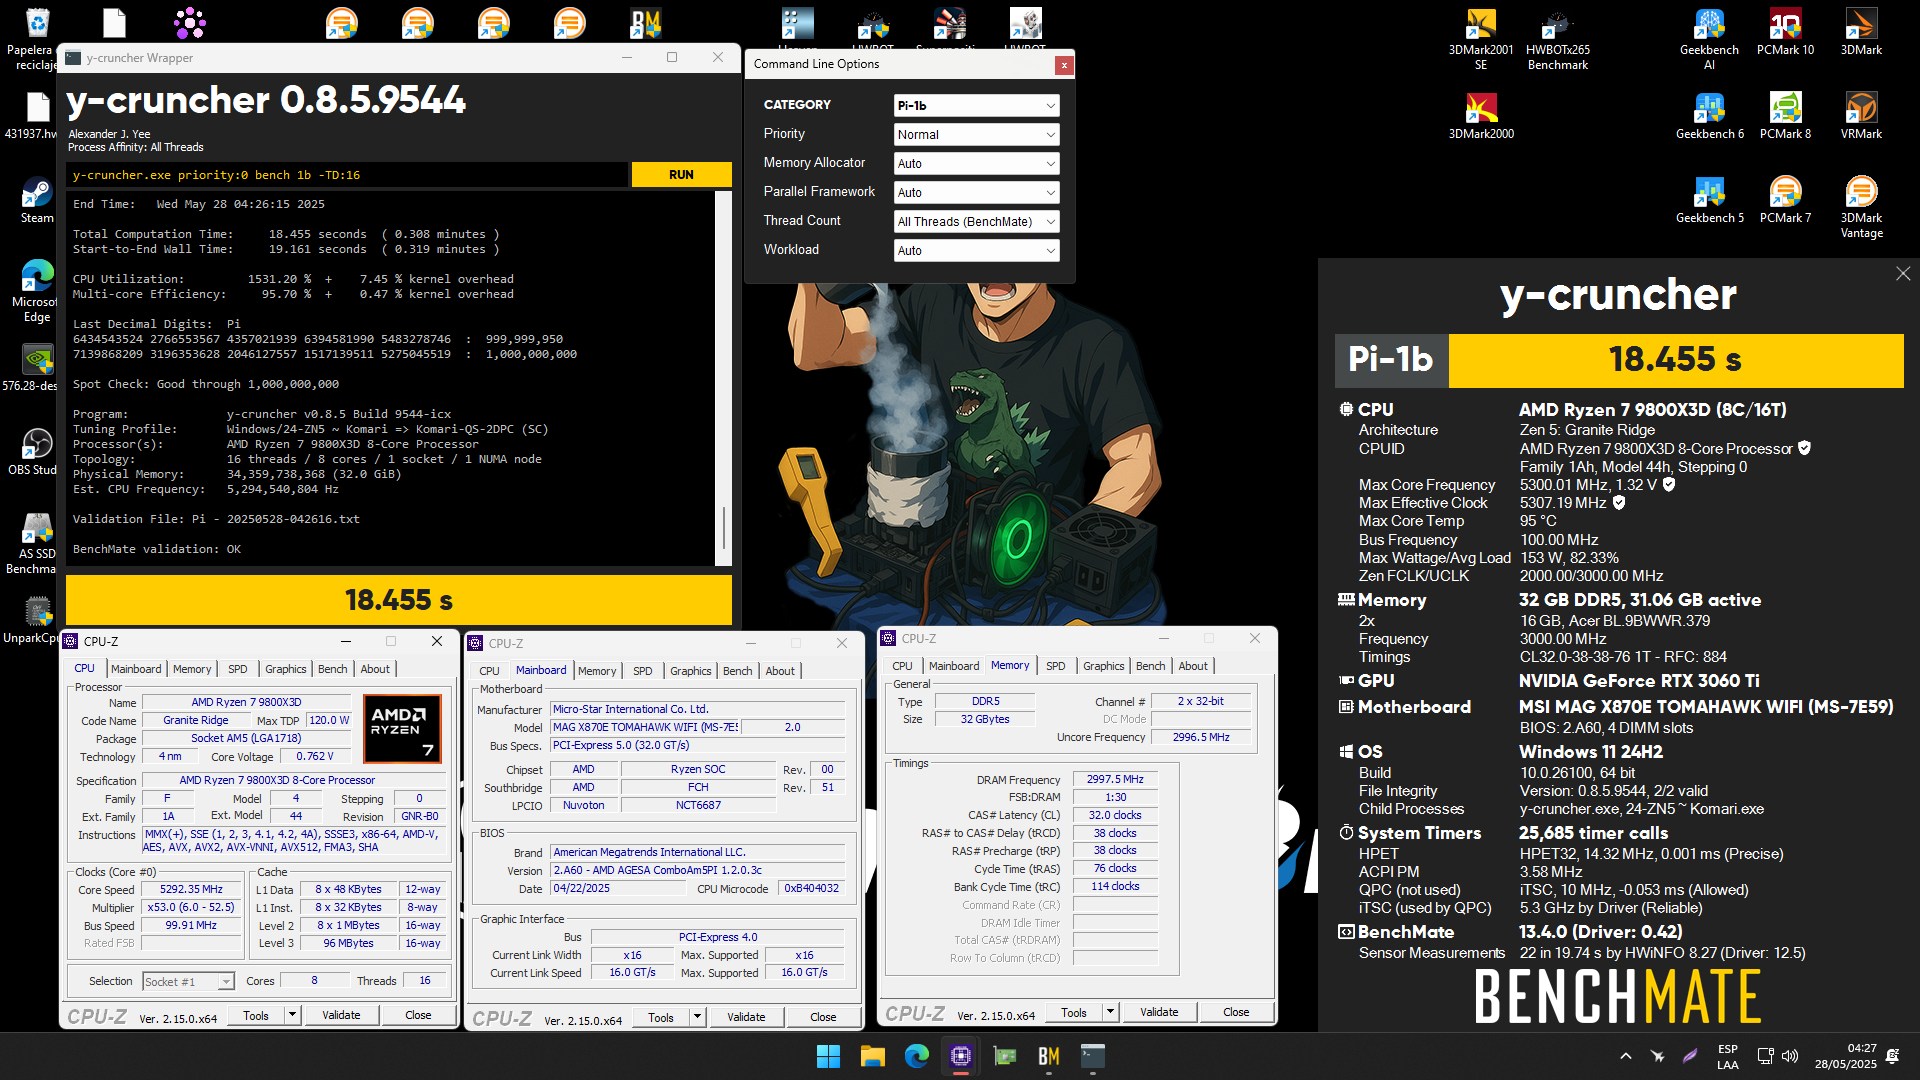Viewport: 1920px width, 1080px height.
Task: Open the PCMark 10 desktop icon
Action: (x=1785, y=32)
